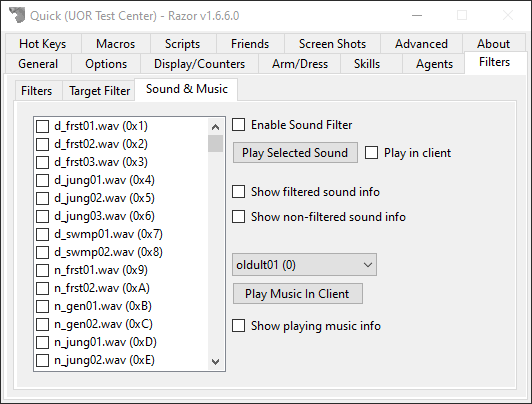Check the Play in client option
Image resolution: width=532 pixels, height=404 pixels.
point(372,153)
